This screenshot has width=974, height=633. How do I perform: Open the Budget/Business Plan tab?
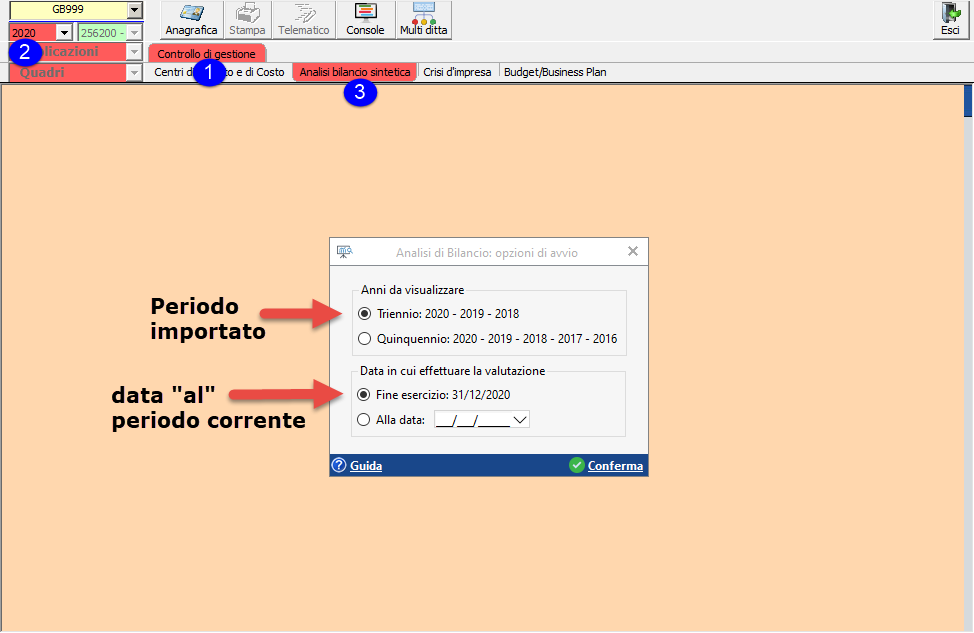pyautogui.click(x=555, y=73)
